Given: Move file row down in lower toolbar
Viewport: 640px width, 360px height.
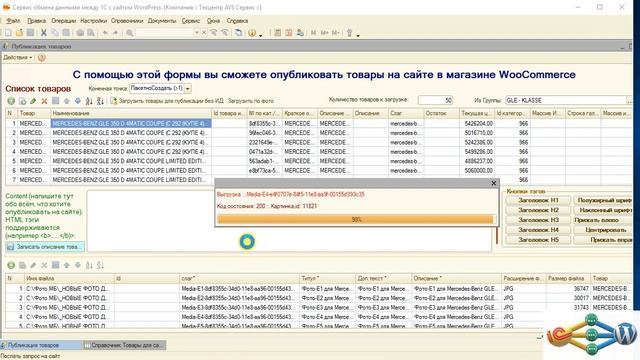Looking at the screenshot, I should click(x=77, y=265).
